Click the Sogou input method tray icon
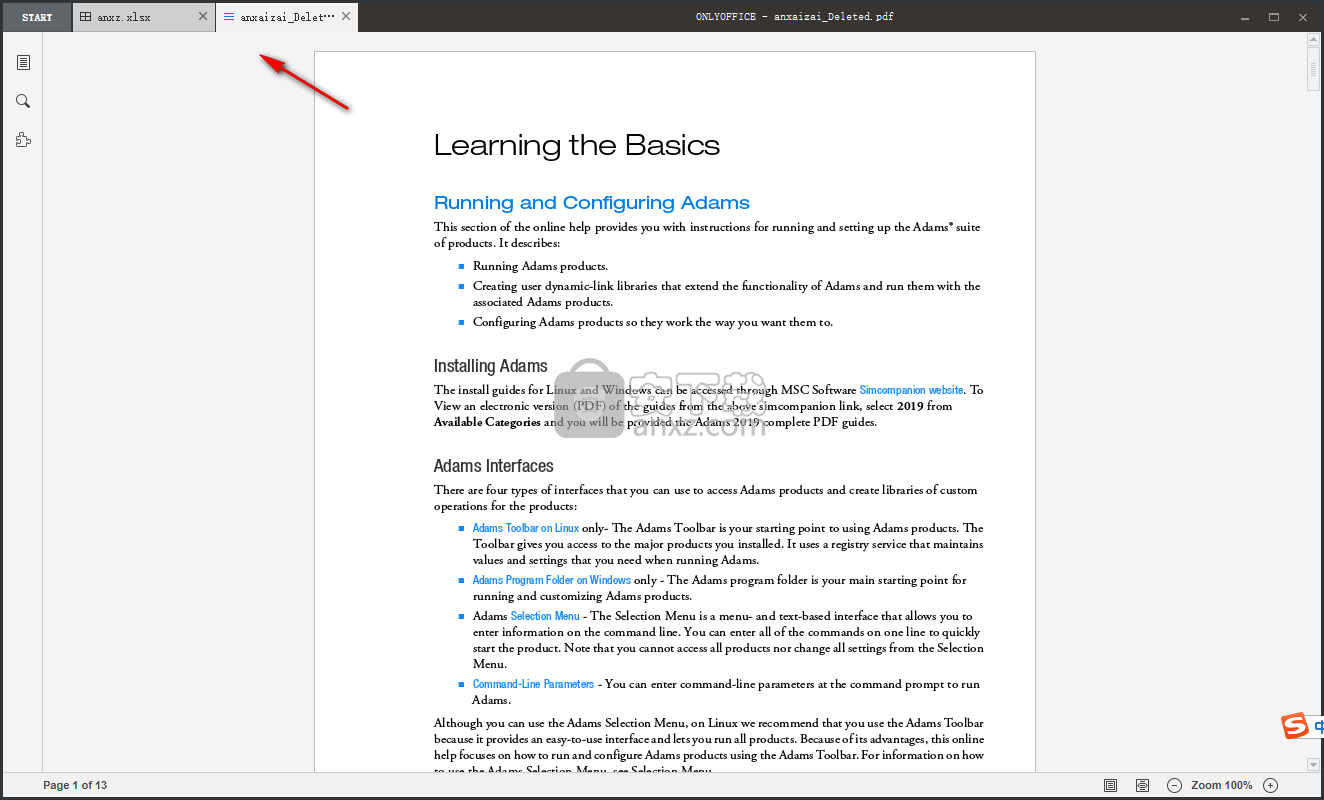 coord(1296,726)
